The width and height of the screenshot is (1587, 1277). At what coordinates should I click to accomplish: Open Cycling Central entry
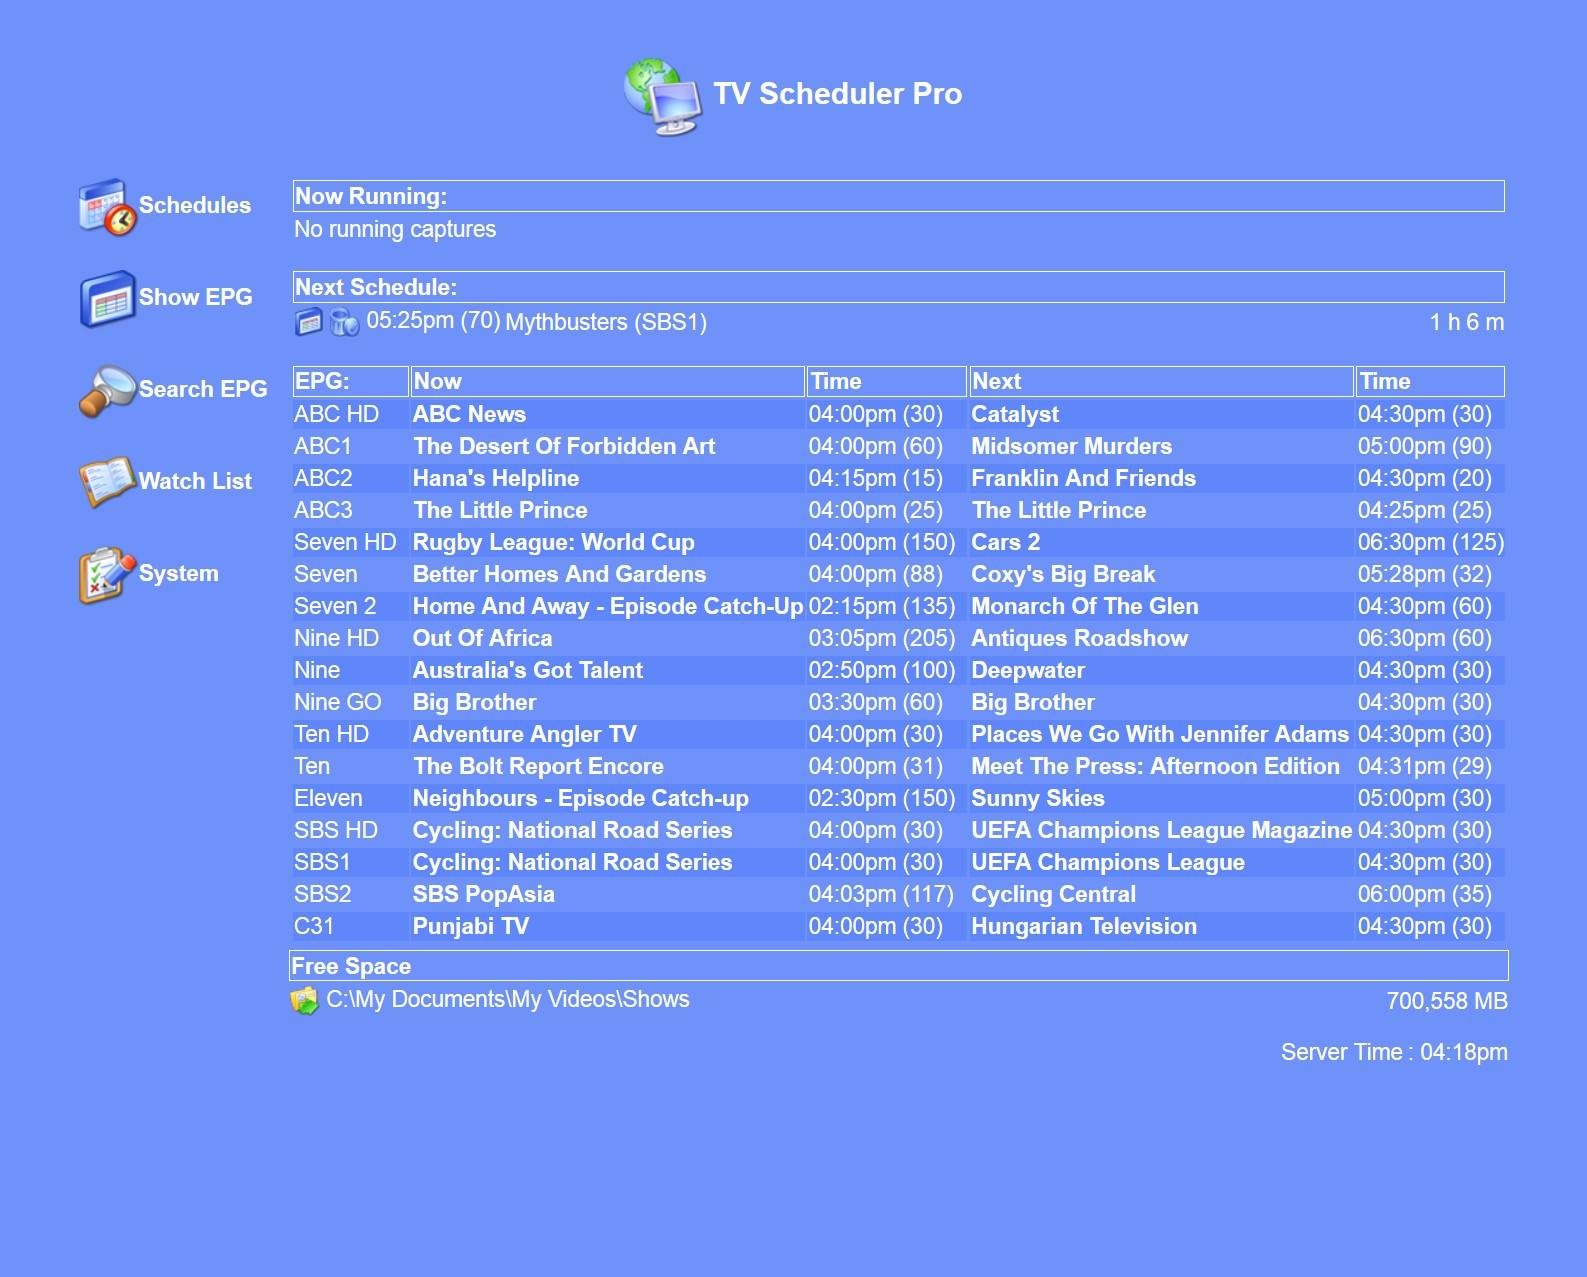point(1053,894)
